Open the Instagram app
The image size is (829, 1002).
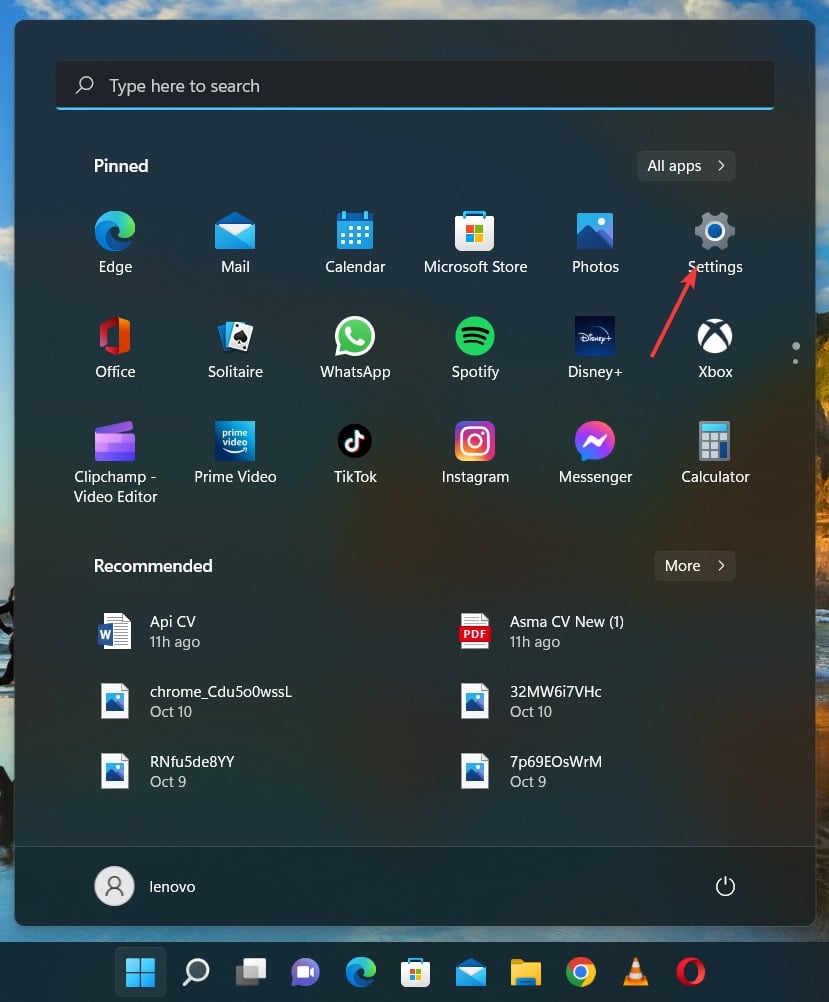(475, 452)
